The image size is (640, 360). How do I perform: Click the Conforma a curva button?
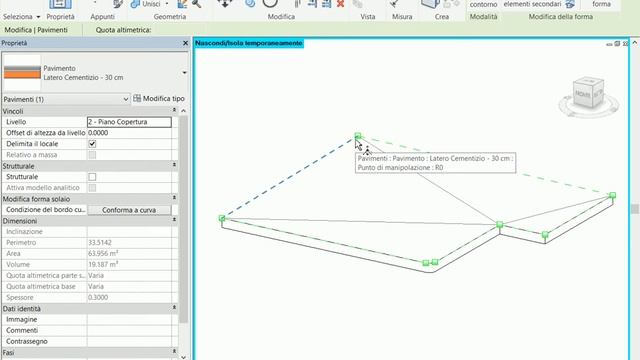coord(129,210)
